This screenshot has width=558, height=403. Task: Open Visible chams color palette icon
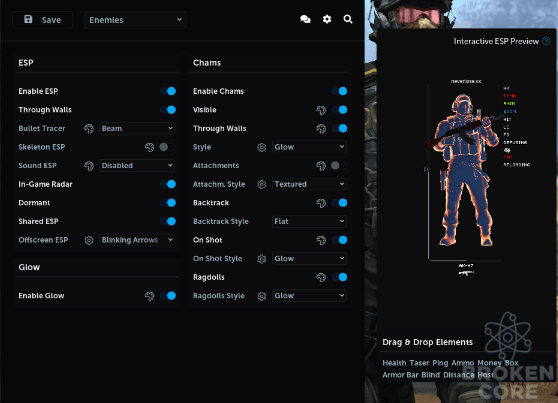(x=321, y=110)
